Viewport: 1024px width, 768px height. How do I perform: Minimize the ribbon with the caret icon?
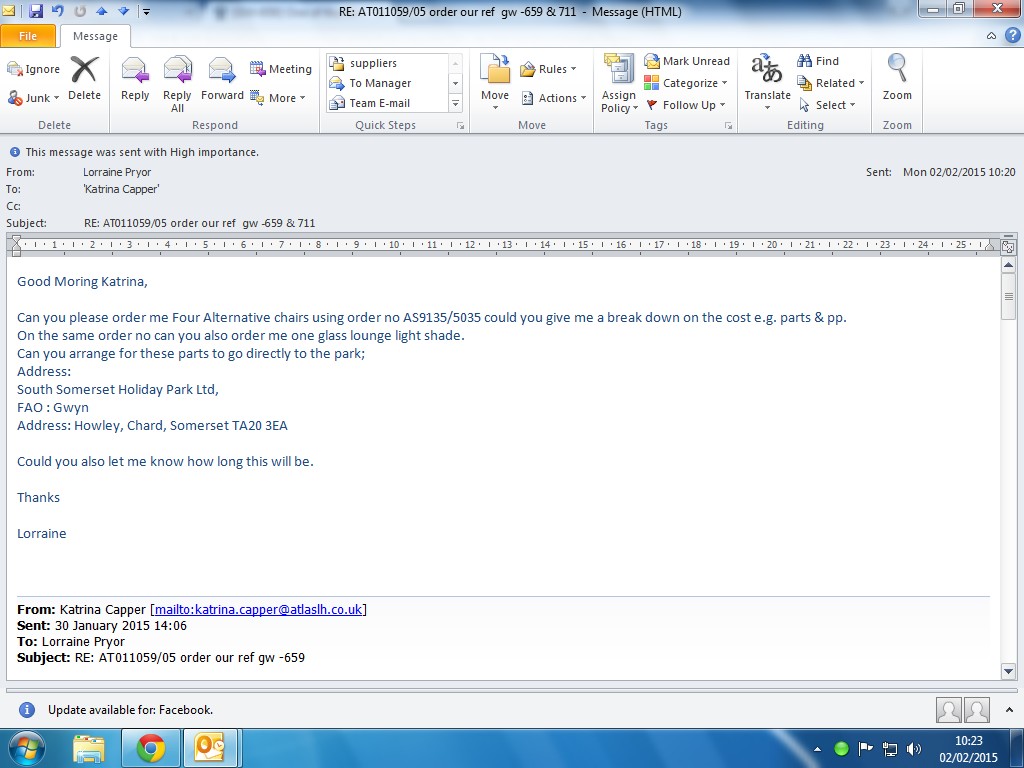(x=991, y=36)
